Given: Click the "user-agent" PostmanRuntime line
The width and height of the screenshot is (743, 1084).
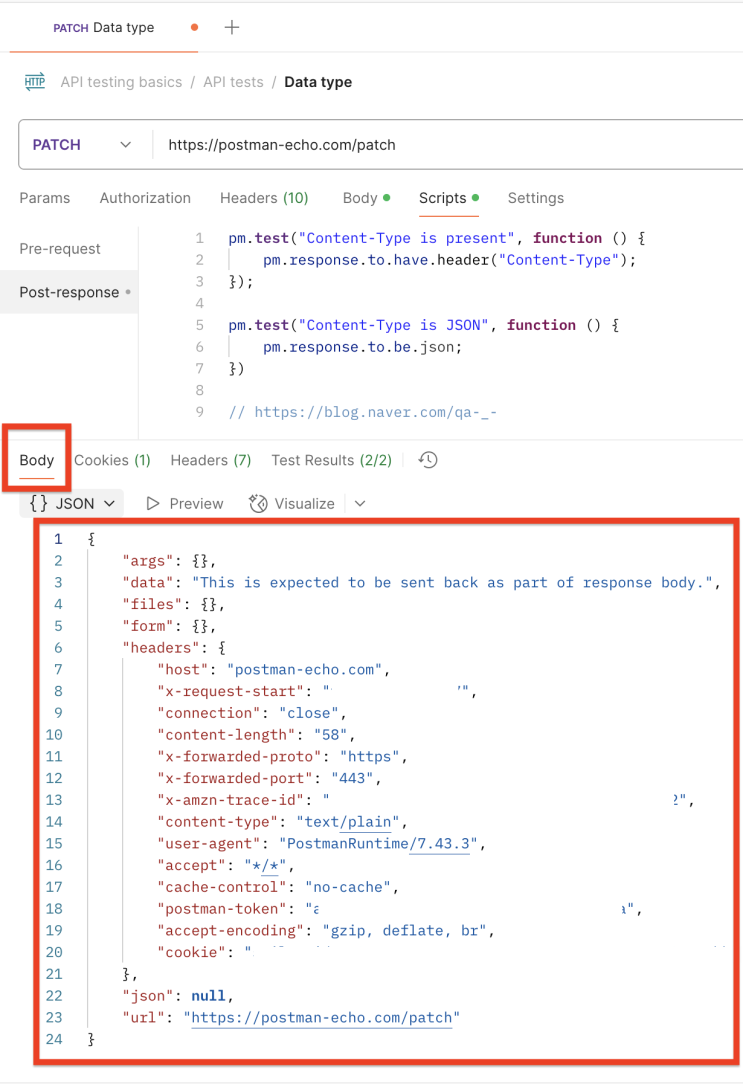Looking at the screenshot, I should pos(321,843).
